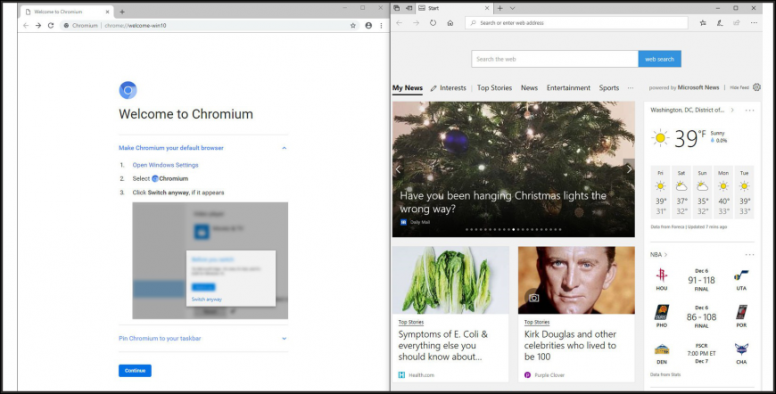Close the Welcome to Chromium tab
The height and width of the screenshot is (394, 776).
pos(106,11)
